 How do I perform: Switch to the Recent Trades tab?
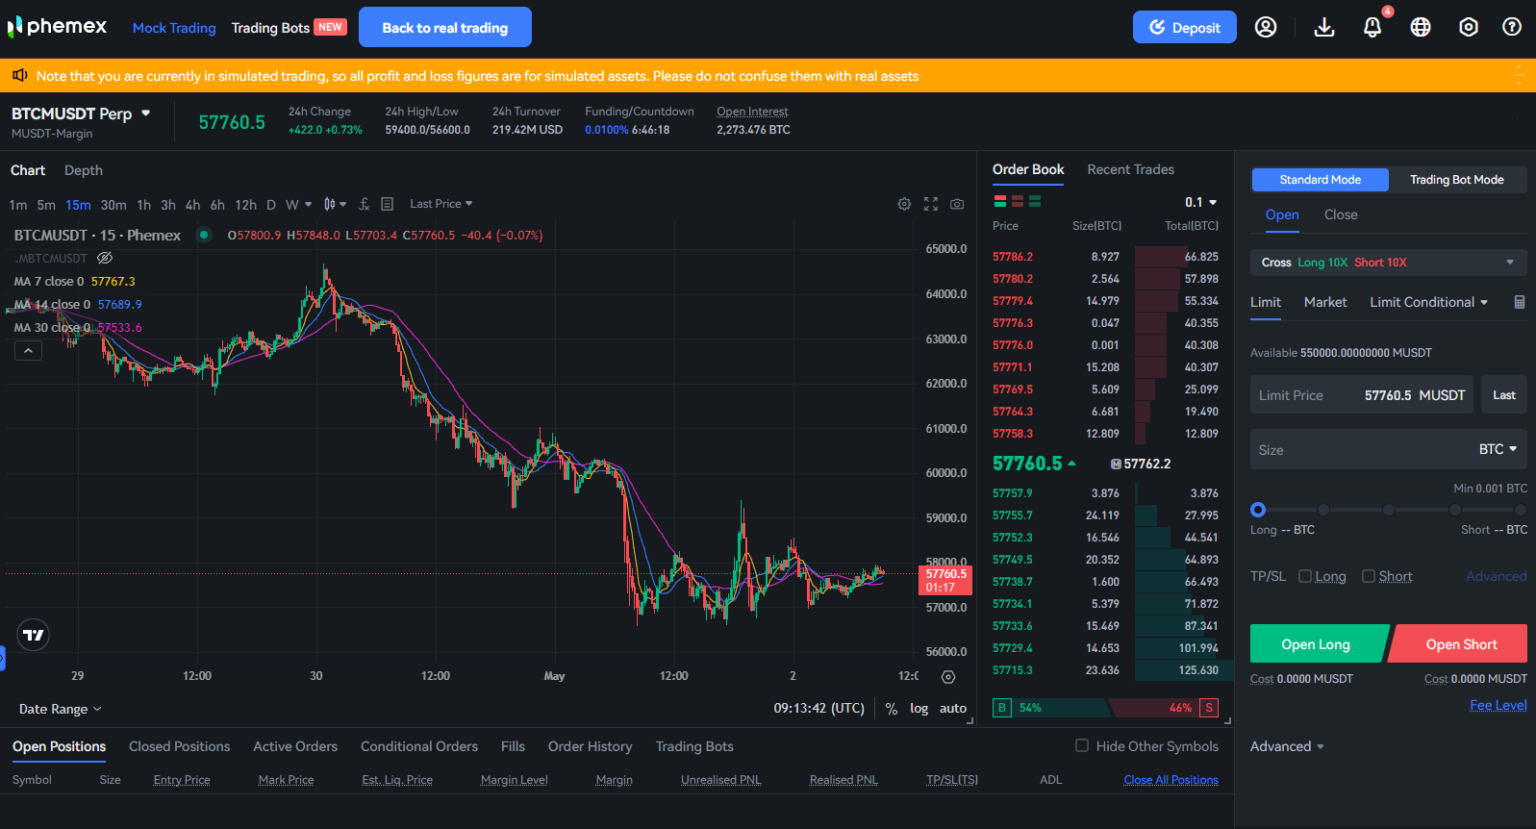pyautogui.click(x=1130, y=169)
